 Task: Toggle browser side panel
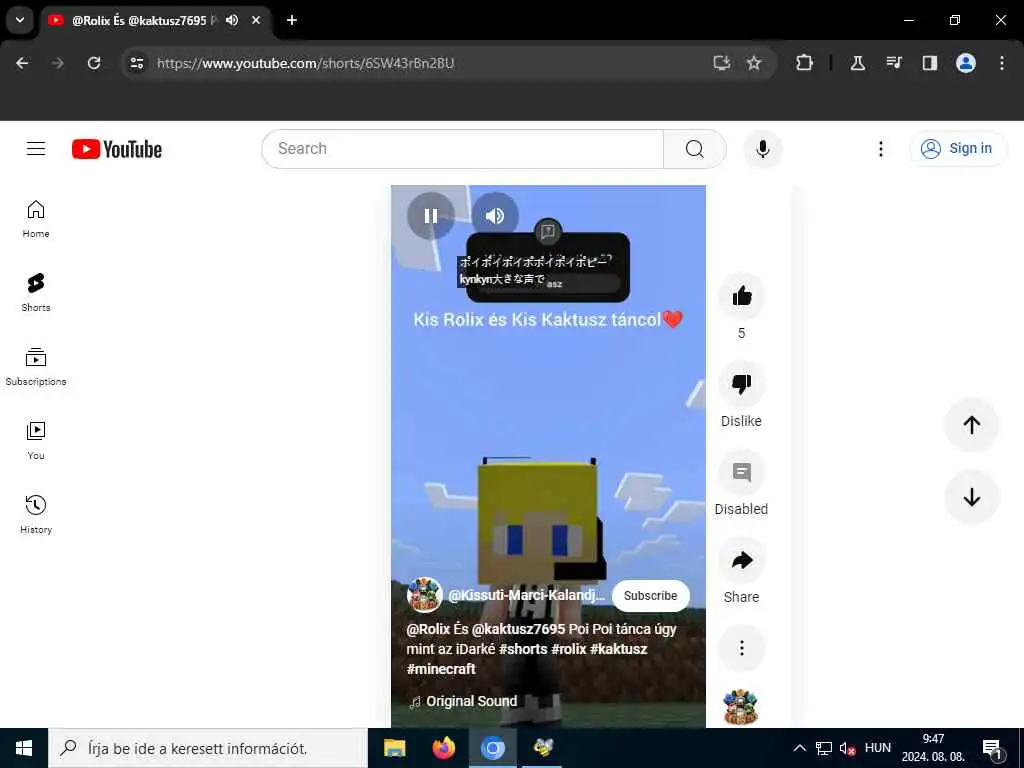click(x=930, y=63)
